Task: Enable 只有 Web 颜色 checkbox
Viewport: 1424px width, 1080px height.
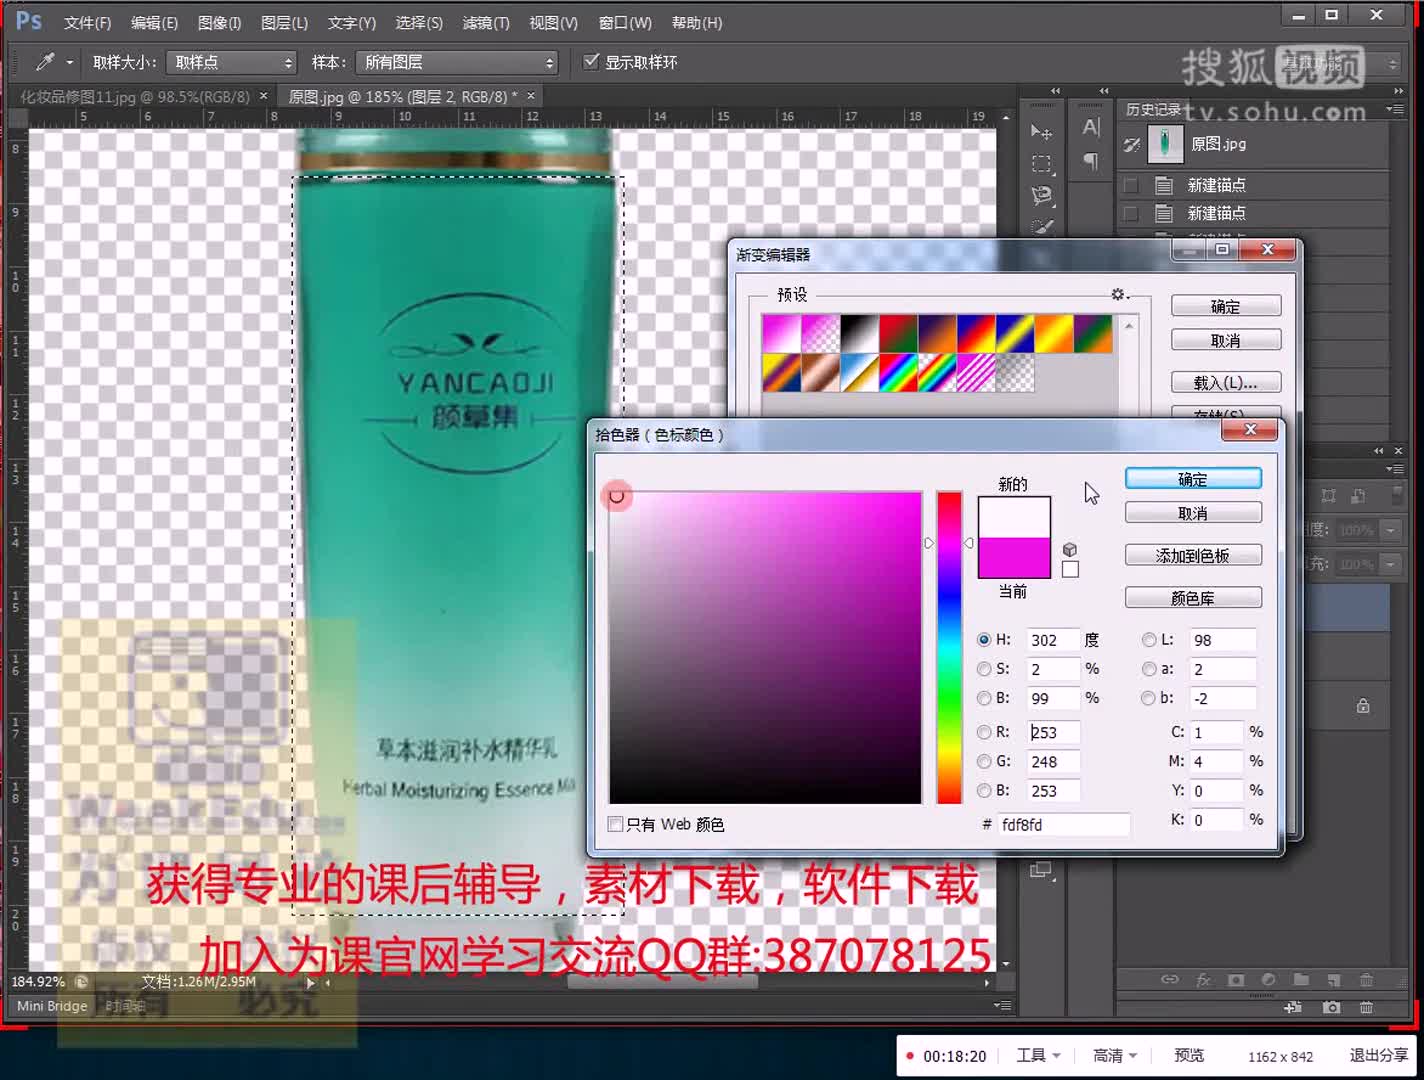Action: (615, 824)
